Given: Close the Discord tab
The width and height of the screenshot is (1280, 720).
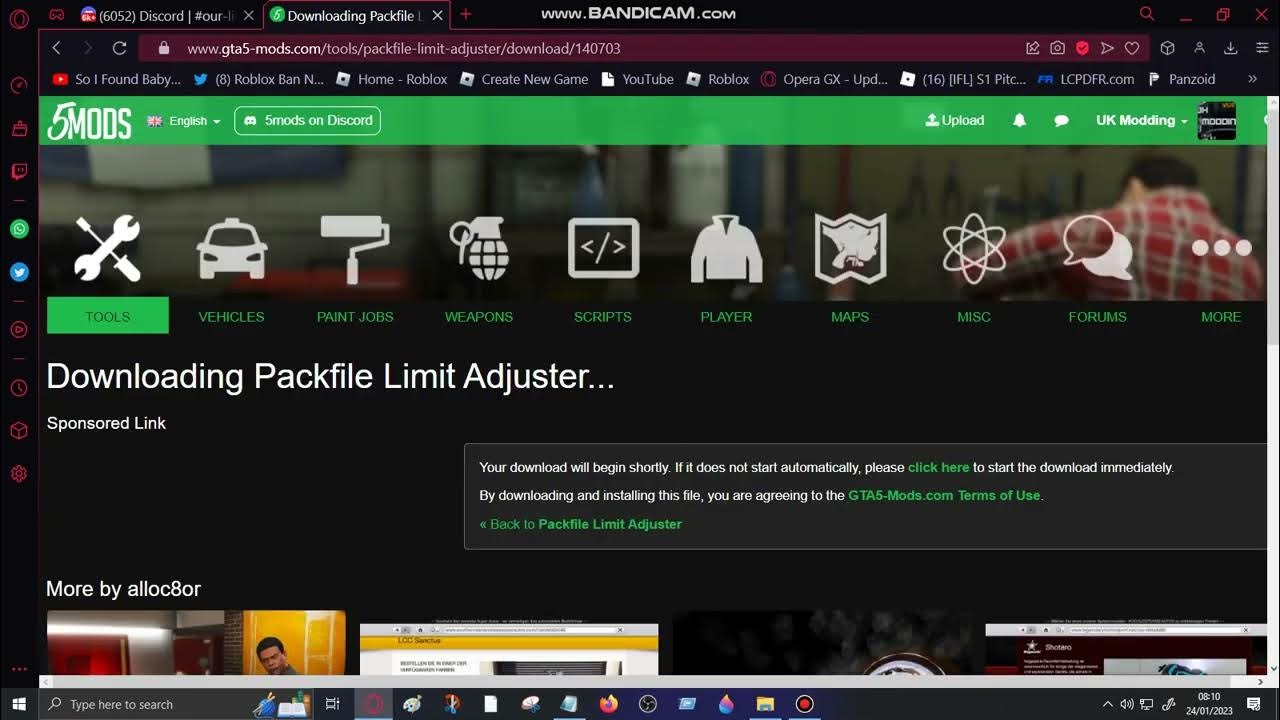Looking at the screenshot, I should pos(249,15).
